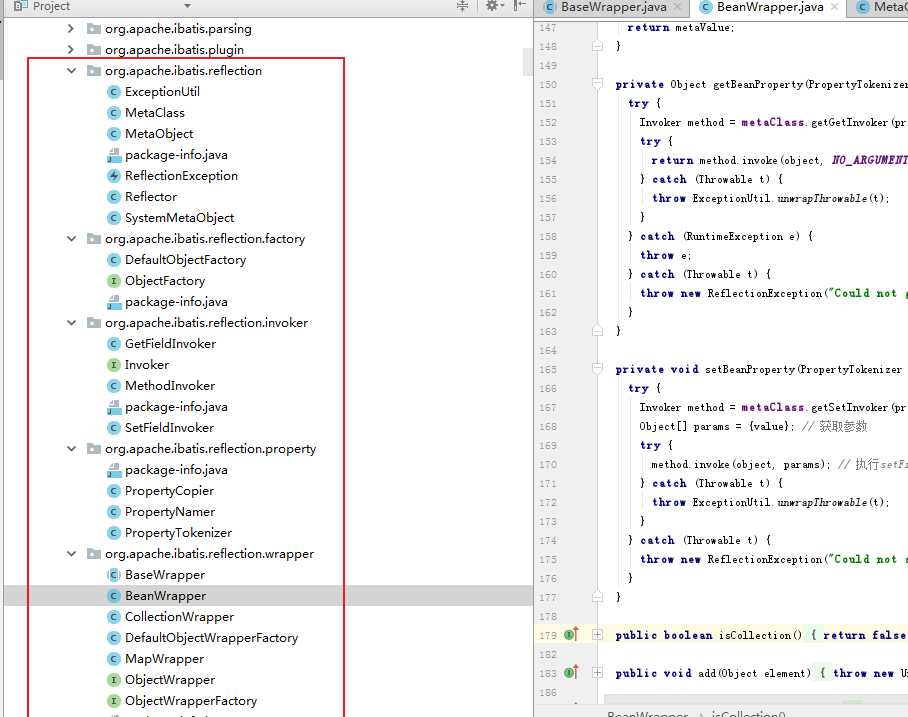The image size is (908, 717).
Task: Click BaseWrapper abstract class icon
Action: tap(114, 575)
